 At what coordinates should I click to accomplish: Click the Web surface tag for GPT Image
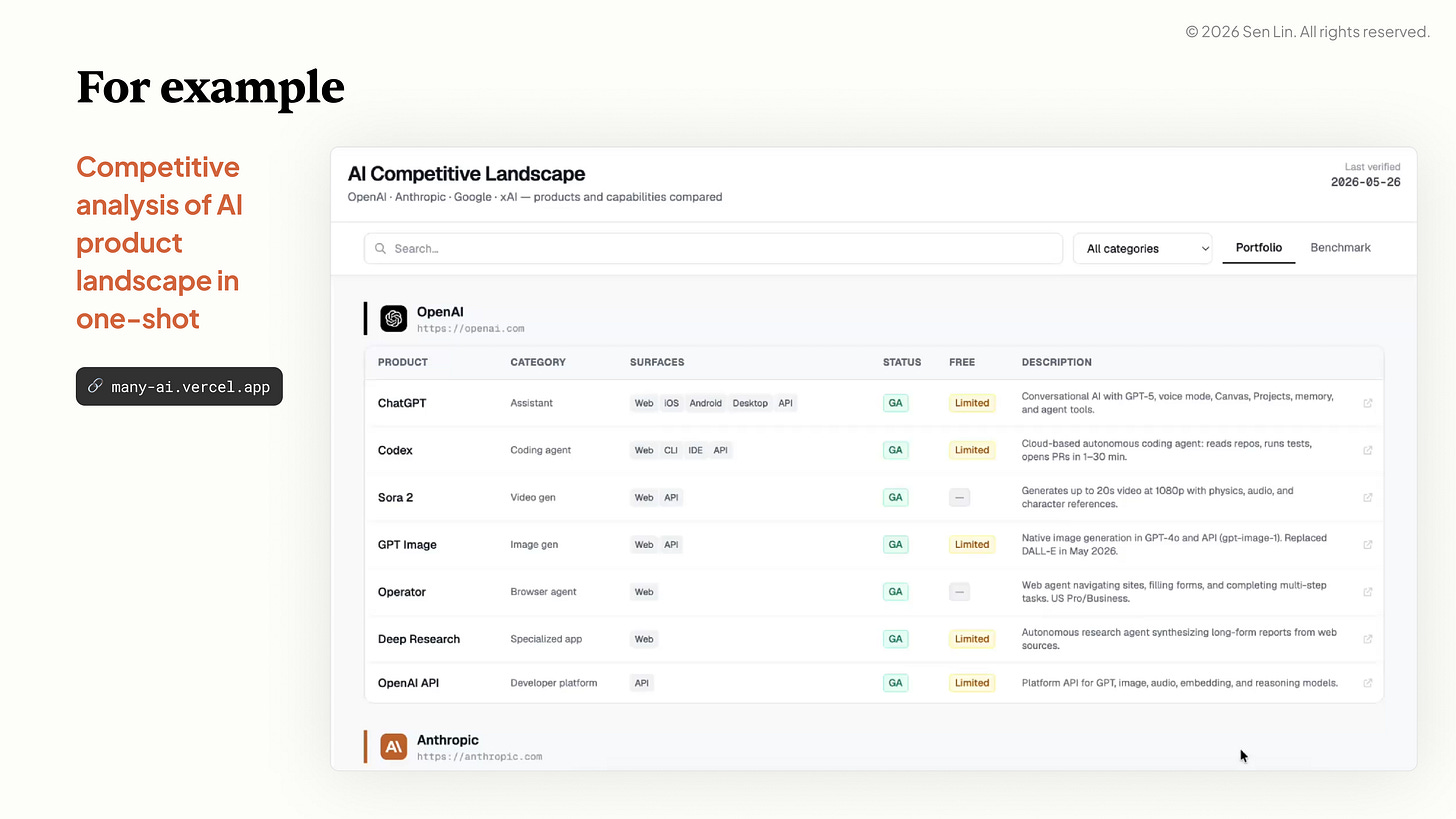click(644, 545)
